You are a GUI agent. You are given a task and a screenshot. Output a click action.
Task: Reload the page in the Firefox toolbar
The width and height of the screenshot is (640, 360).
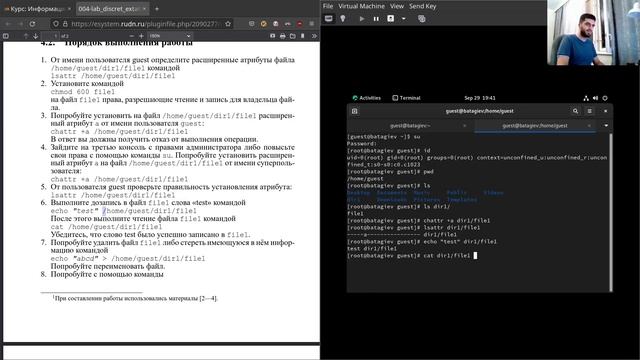point(32,24)
